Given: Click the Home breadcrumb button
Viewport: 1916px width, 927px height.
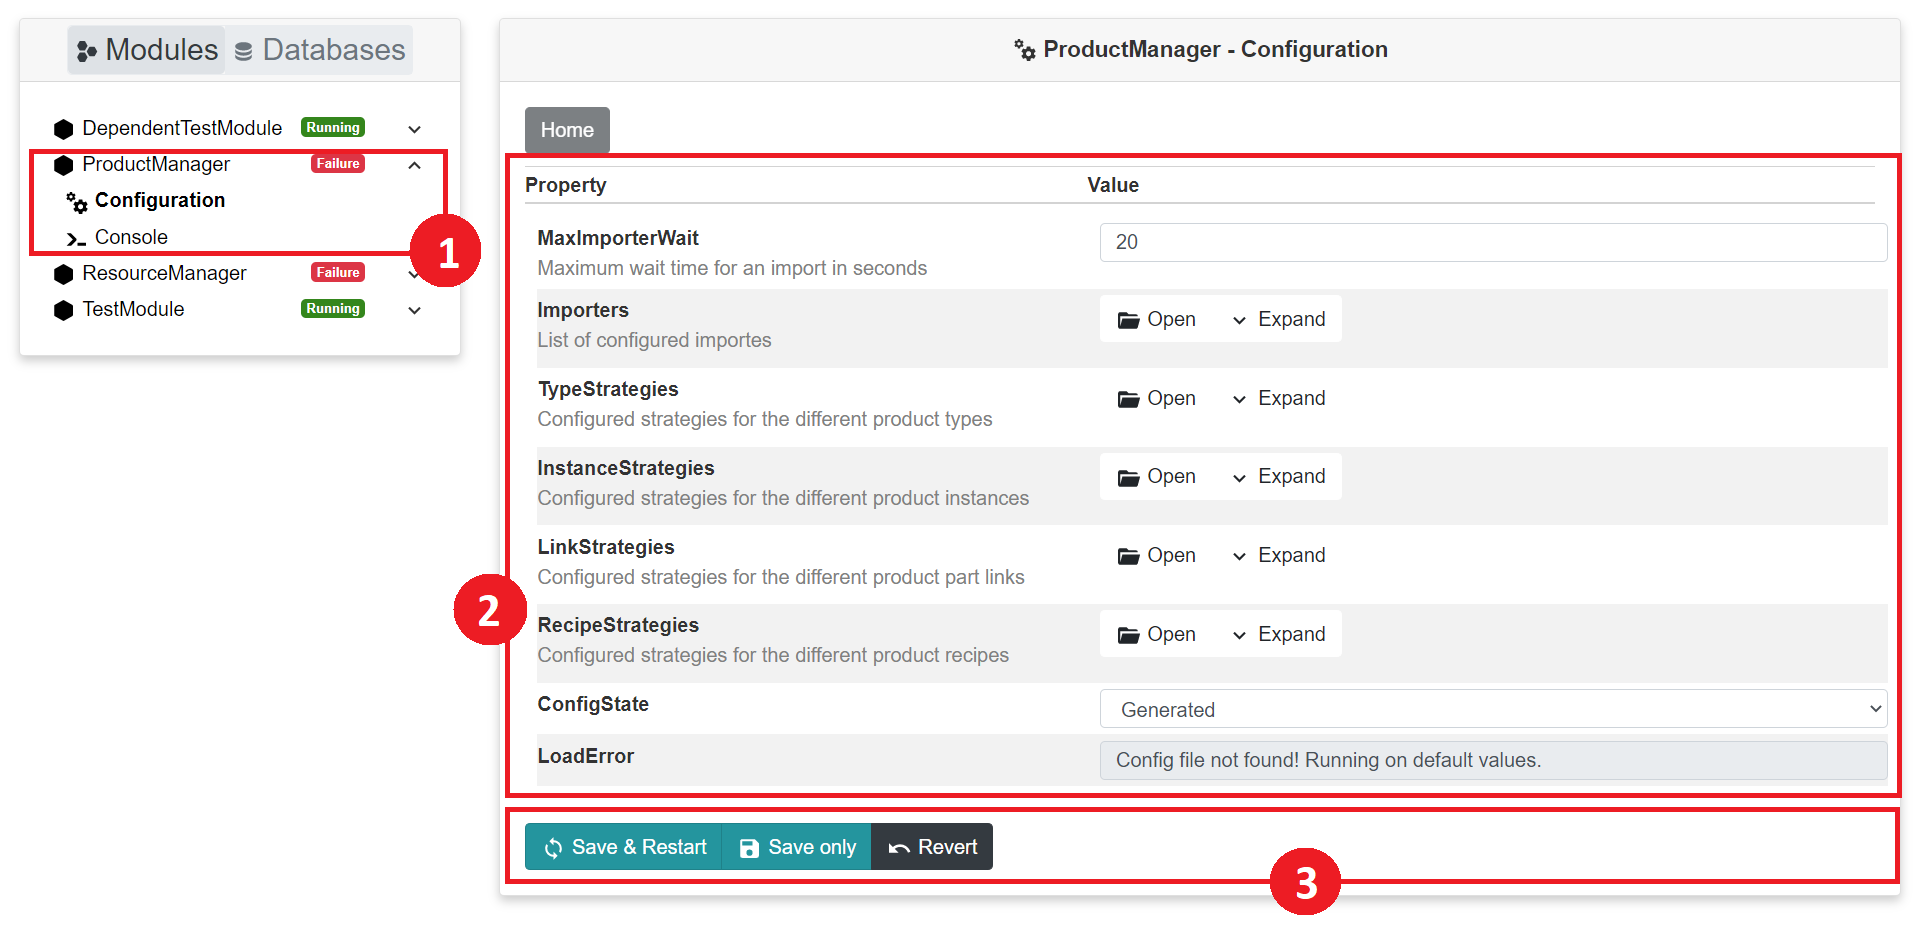Looking at the screenshot, I should coord(567,130).
